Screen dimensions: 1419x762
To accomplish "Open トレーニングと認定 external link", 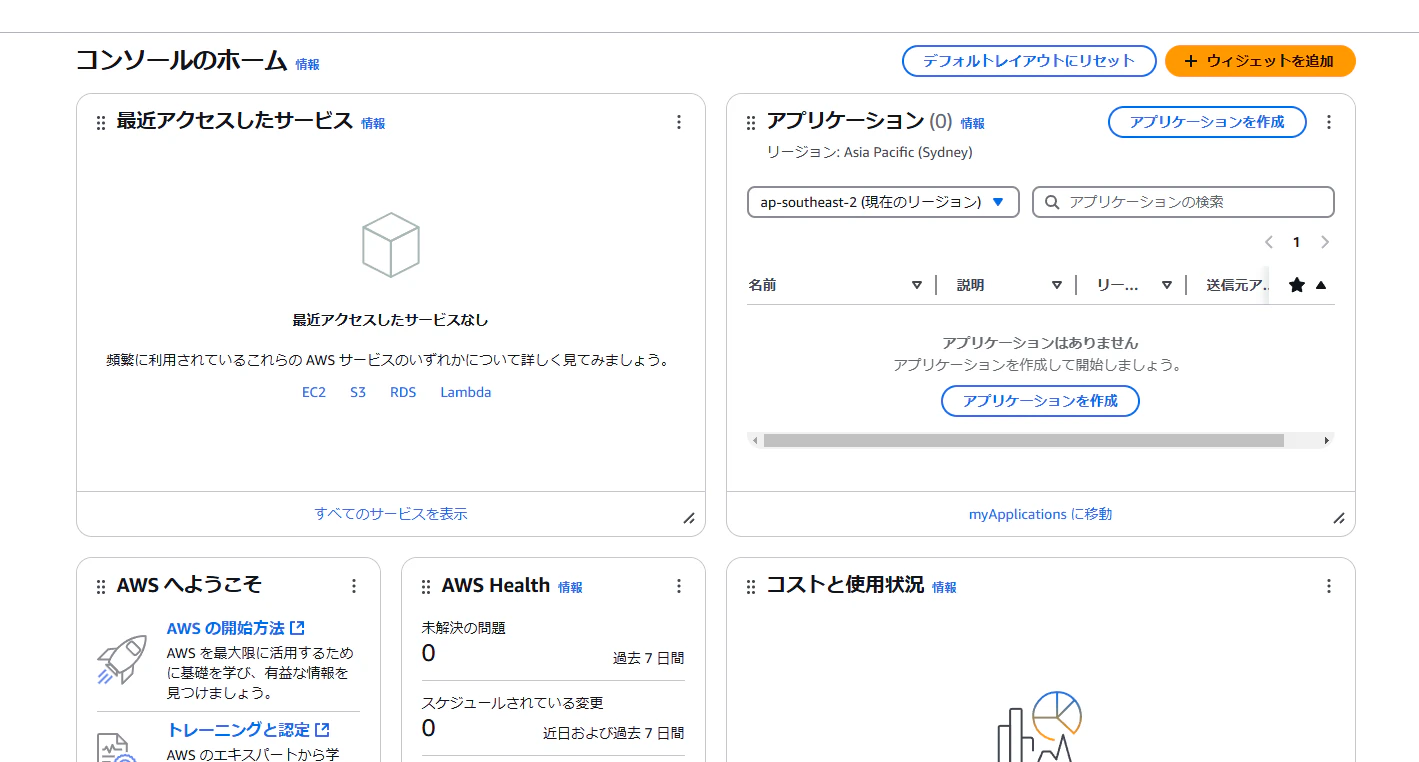I will (x=249, y=730).
